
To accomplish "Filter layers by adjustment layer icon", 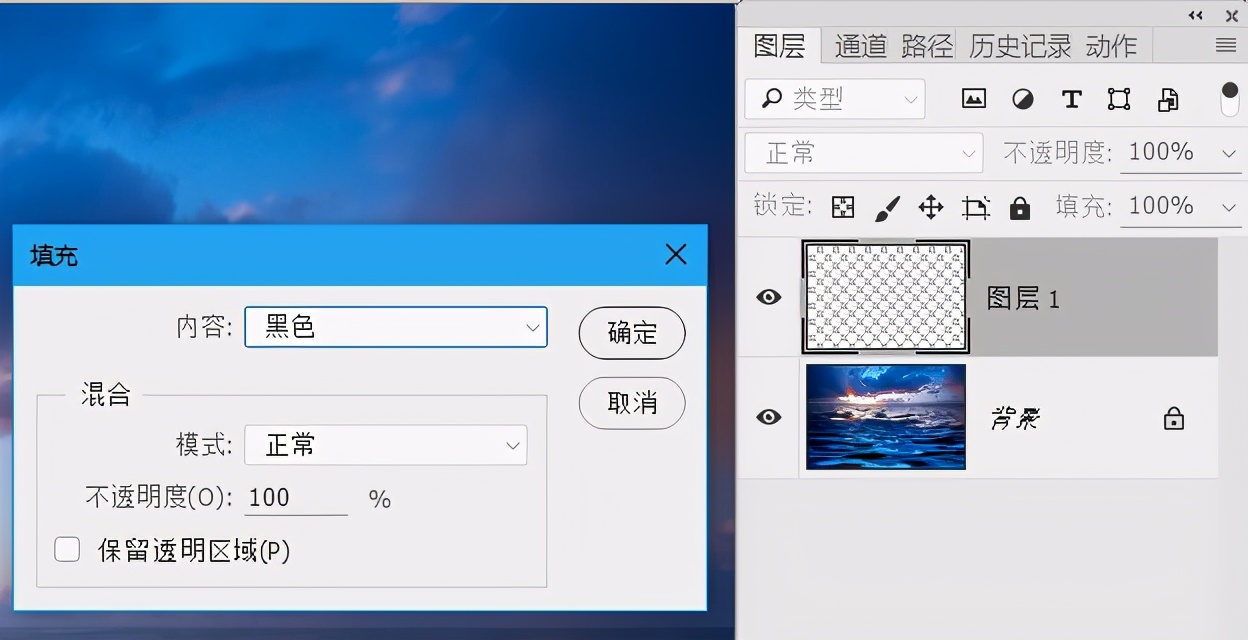I will (1023, 99).
